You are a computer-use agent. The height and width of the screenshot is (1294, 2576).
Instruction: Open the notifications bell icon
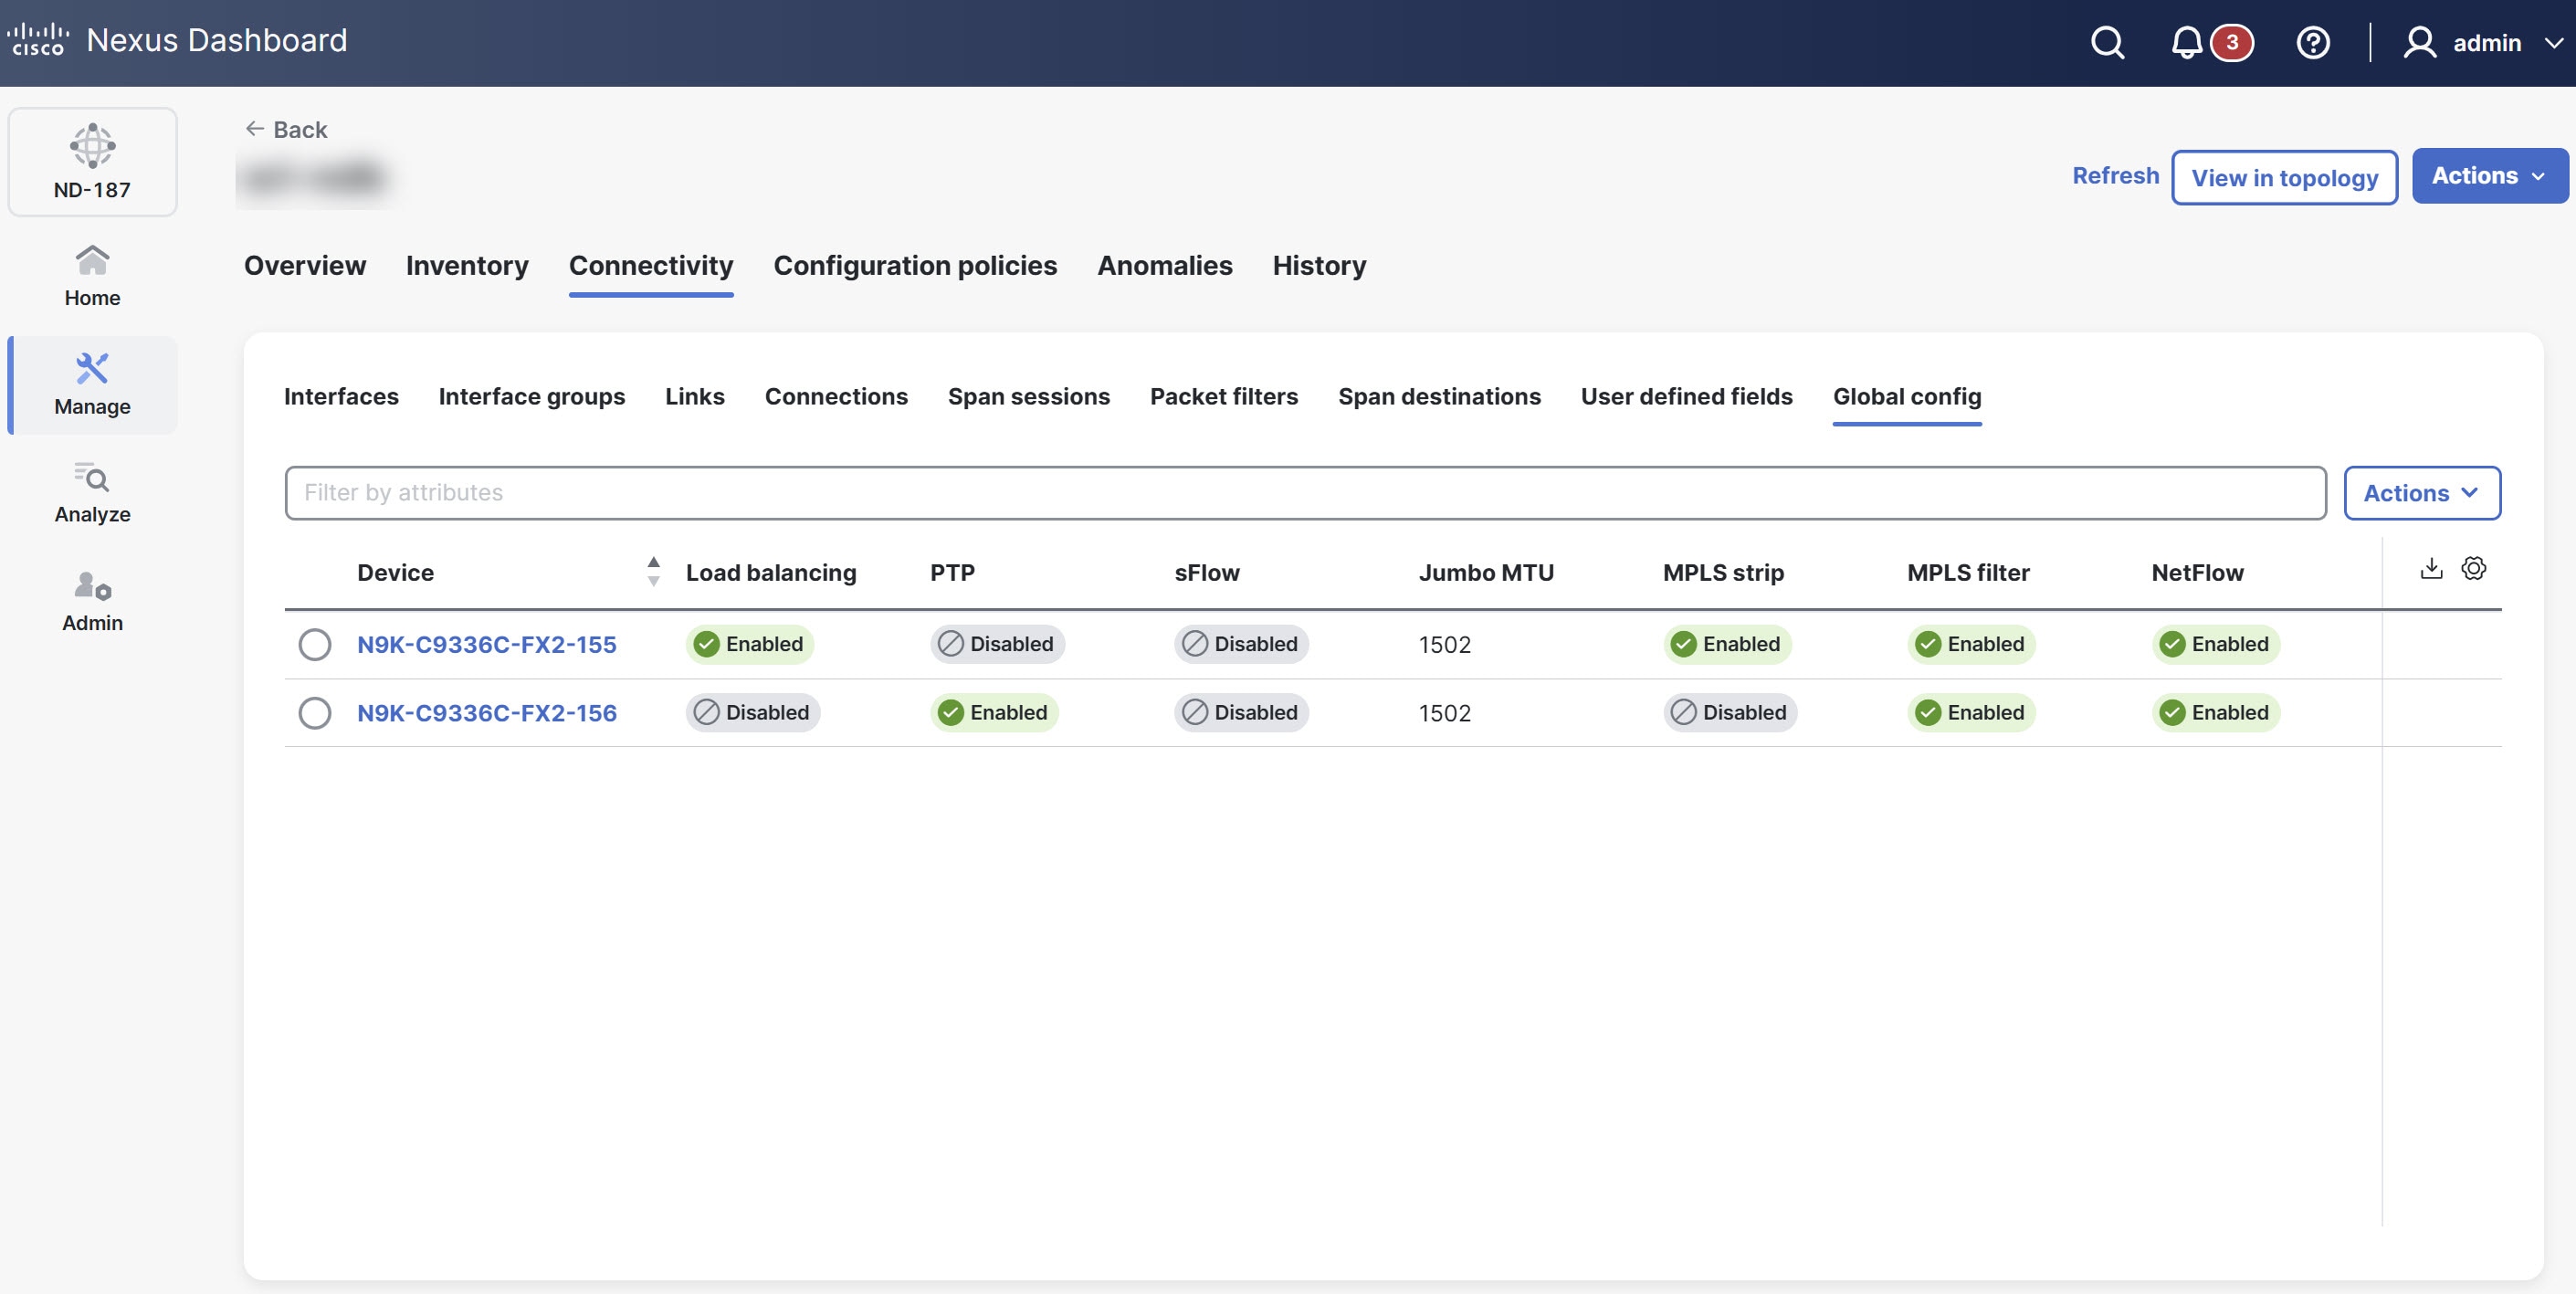[x=2187, y=43]
